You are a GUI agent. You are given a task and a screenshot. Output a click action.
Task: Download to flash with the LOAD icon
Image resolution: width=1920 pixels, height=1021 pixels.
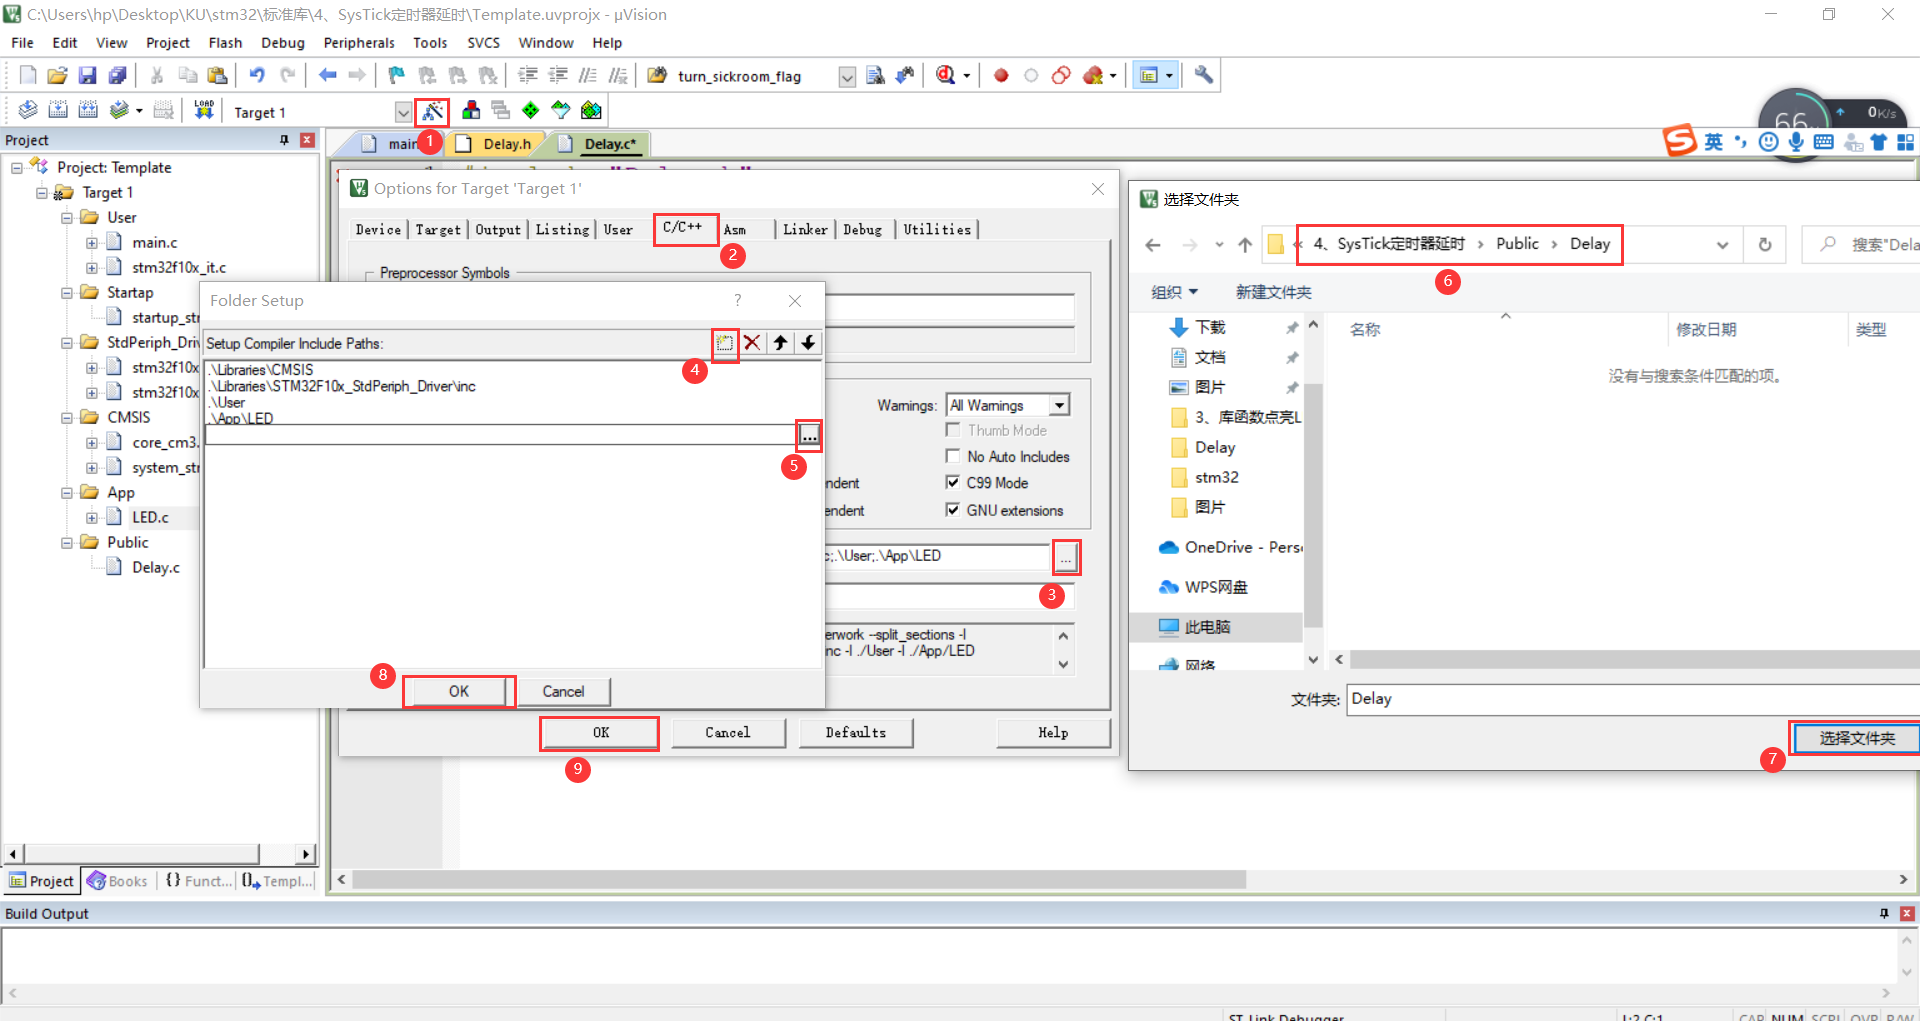tap(204, 110)
